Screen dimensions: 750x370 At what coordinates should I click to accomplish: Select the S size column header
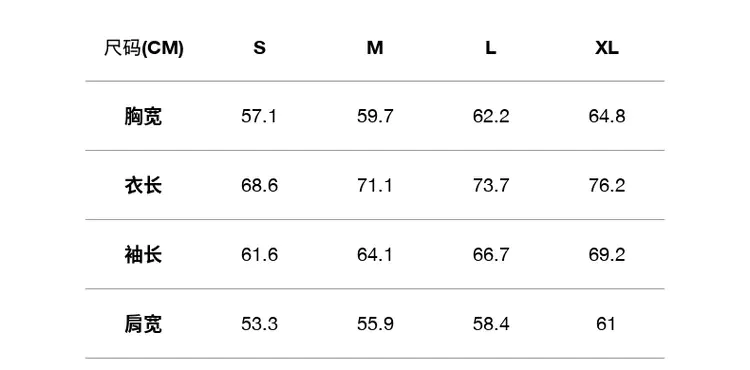[259, 48]
